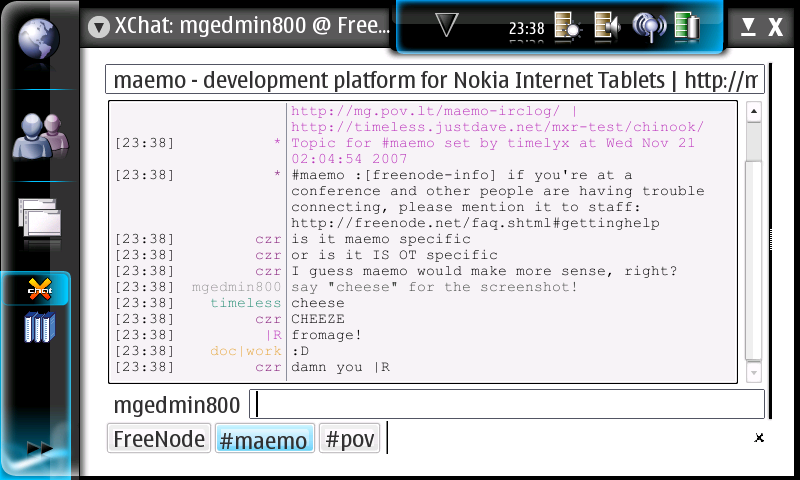The image size is (800, 480).
Task: Open the volume speaker status icon
Action: 606,27
